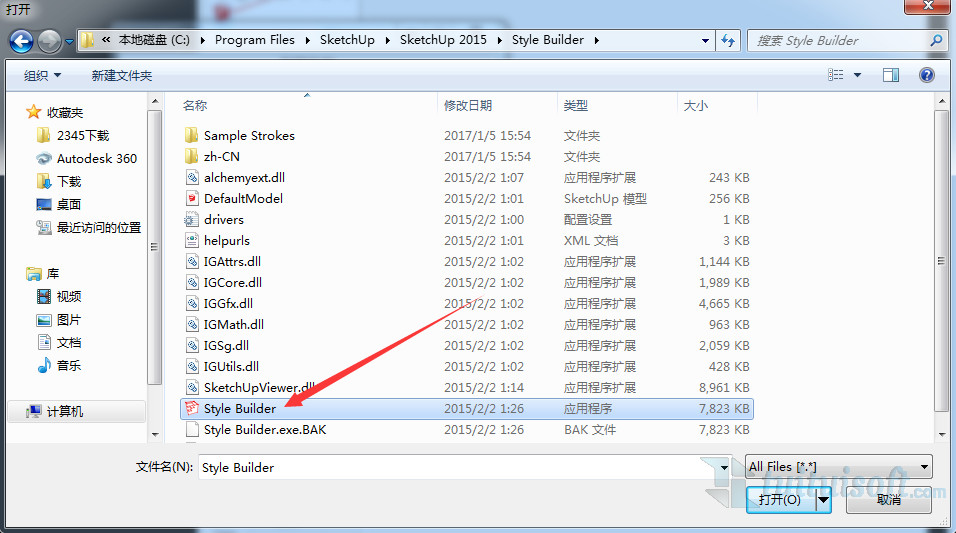This screenshot has height=533, width=956.
Task: Click 新建文件夹 in the toolbar
Action: [x=122, y=75]
